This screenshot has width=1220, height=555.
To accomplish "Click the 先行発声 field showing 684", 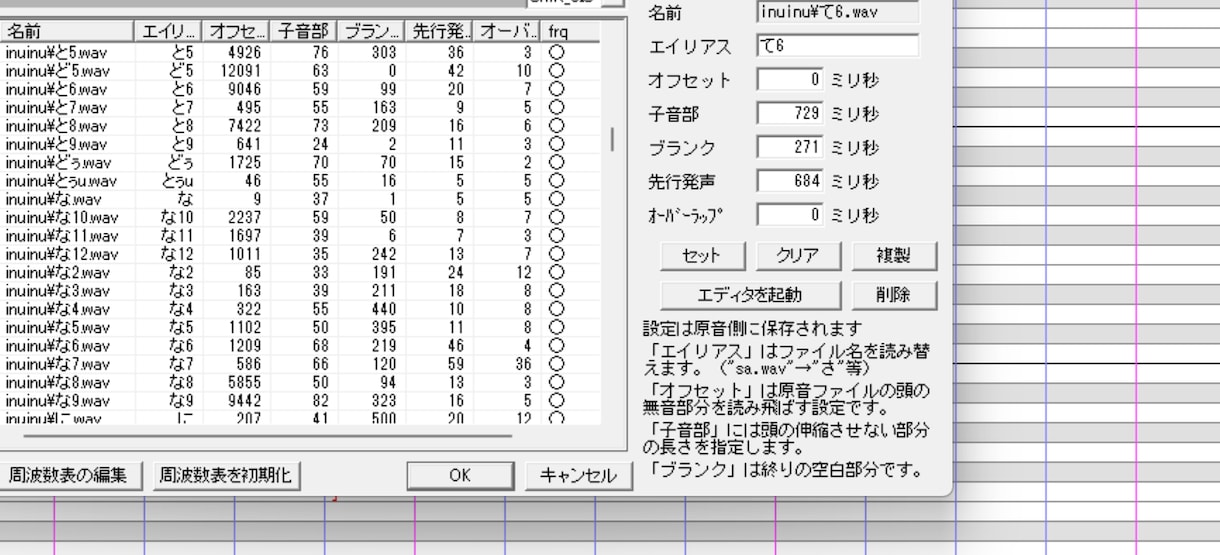I will (x=791, y=181).
